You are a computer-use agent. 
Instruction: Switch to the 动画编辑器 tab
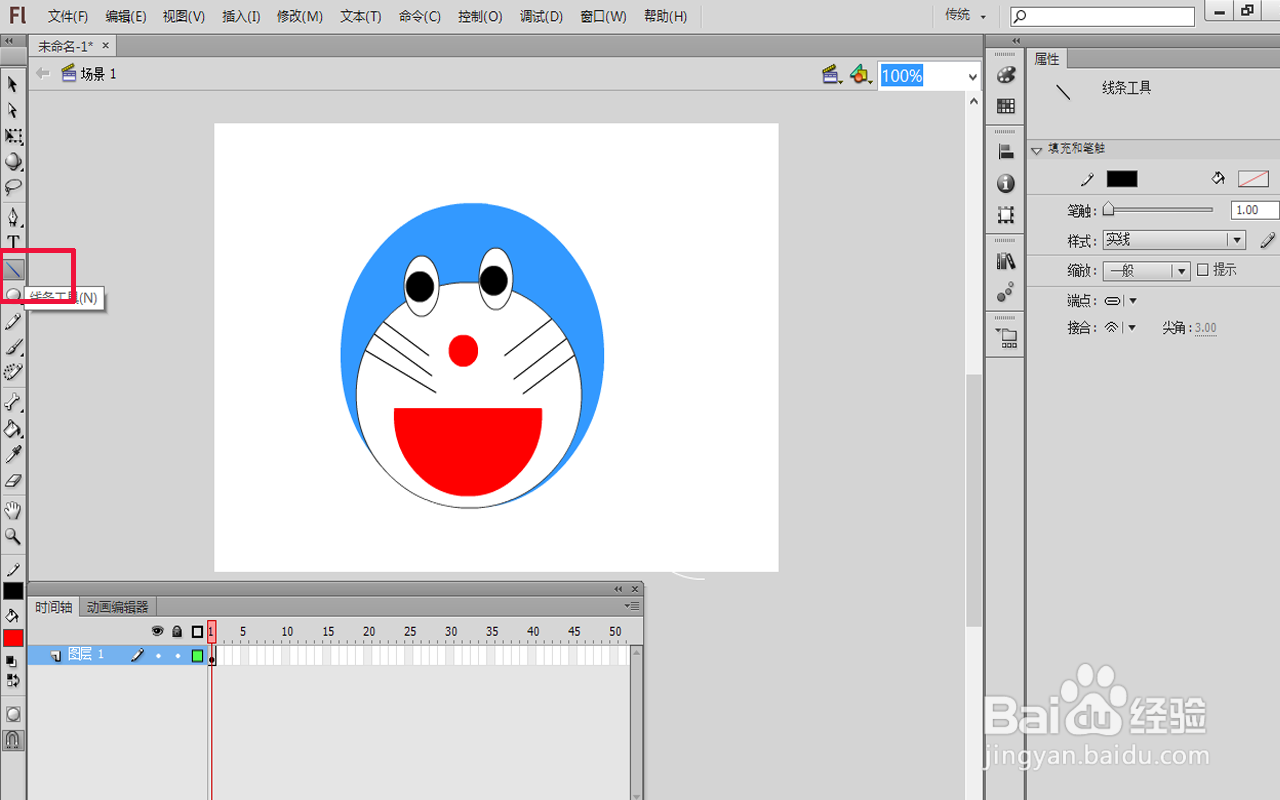117,607
